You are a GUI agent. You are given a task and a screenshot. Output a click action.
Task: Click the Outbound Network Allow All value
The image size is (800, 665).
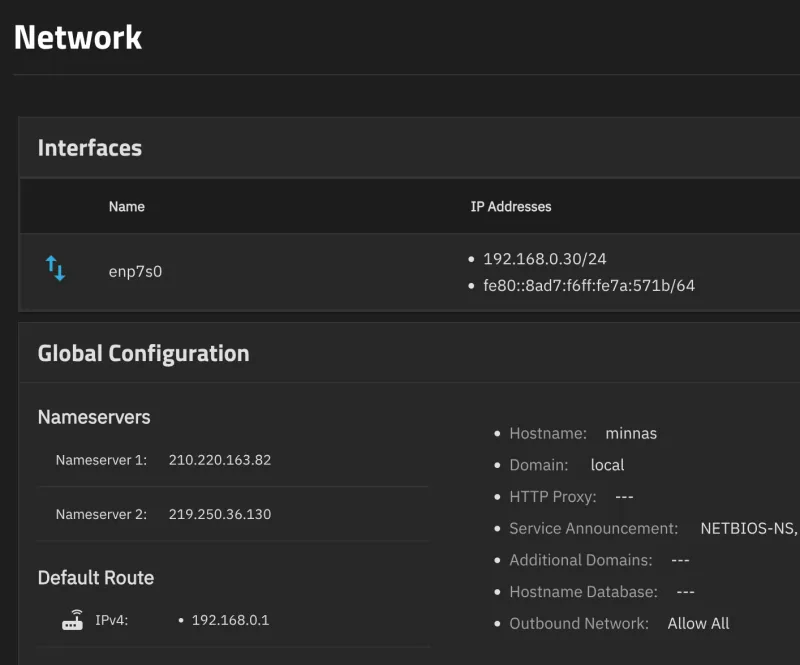point(698,623)
